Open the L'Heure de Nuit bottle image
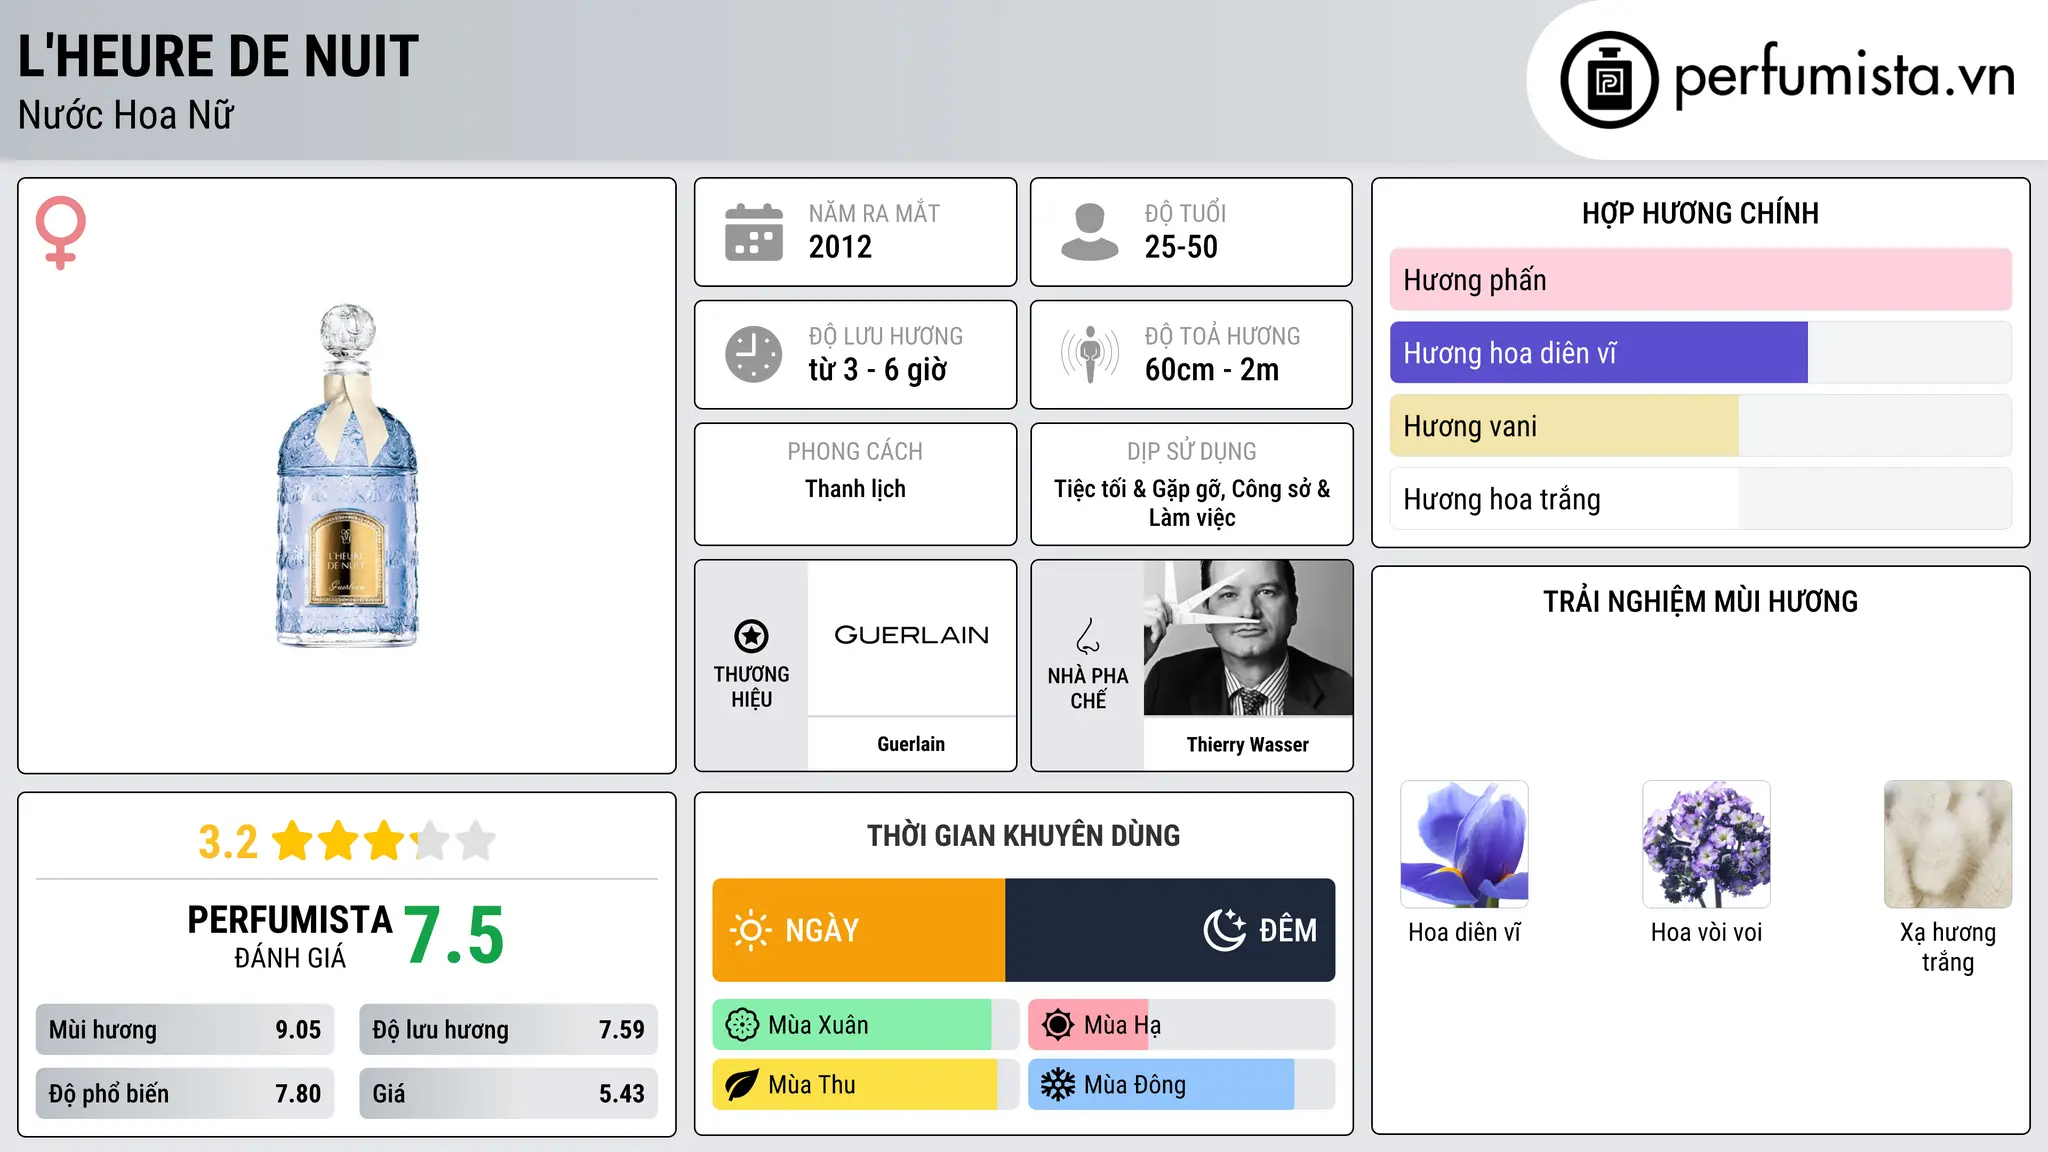 [347, 476]
